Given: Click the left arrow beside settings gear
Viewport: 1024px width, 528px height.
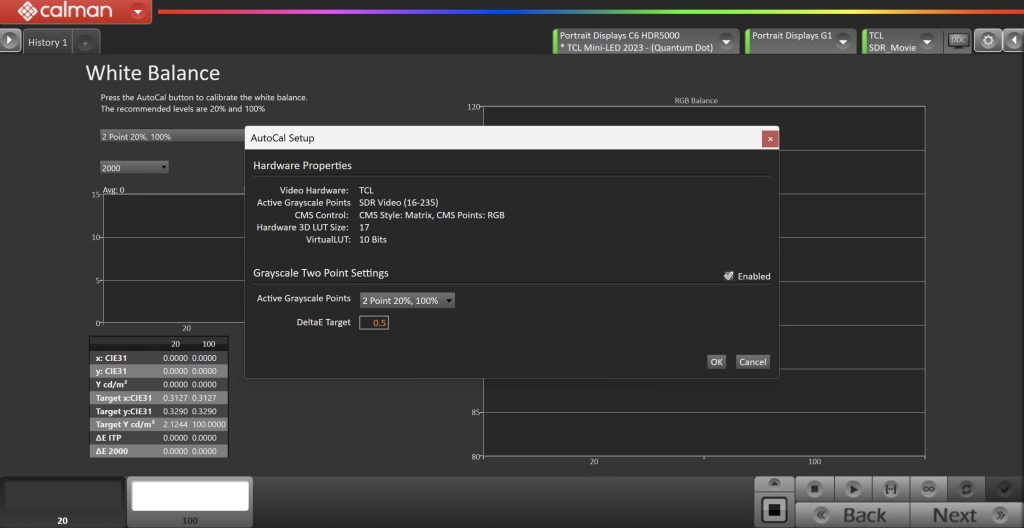Looking at the screenshot, I should [x=1013, y=41].
